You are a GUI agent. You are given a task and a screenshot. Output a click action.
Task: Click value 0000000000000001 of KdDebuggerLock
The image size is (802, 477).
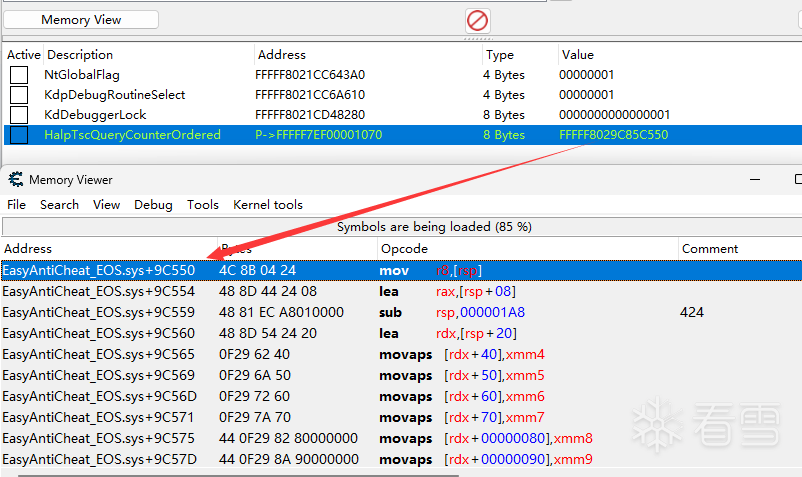(x=614, y=115)
